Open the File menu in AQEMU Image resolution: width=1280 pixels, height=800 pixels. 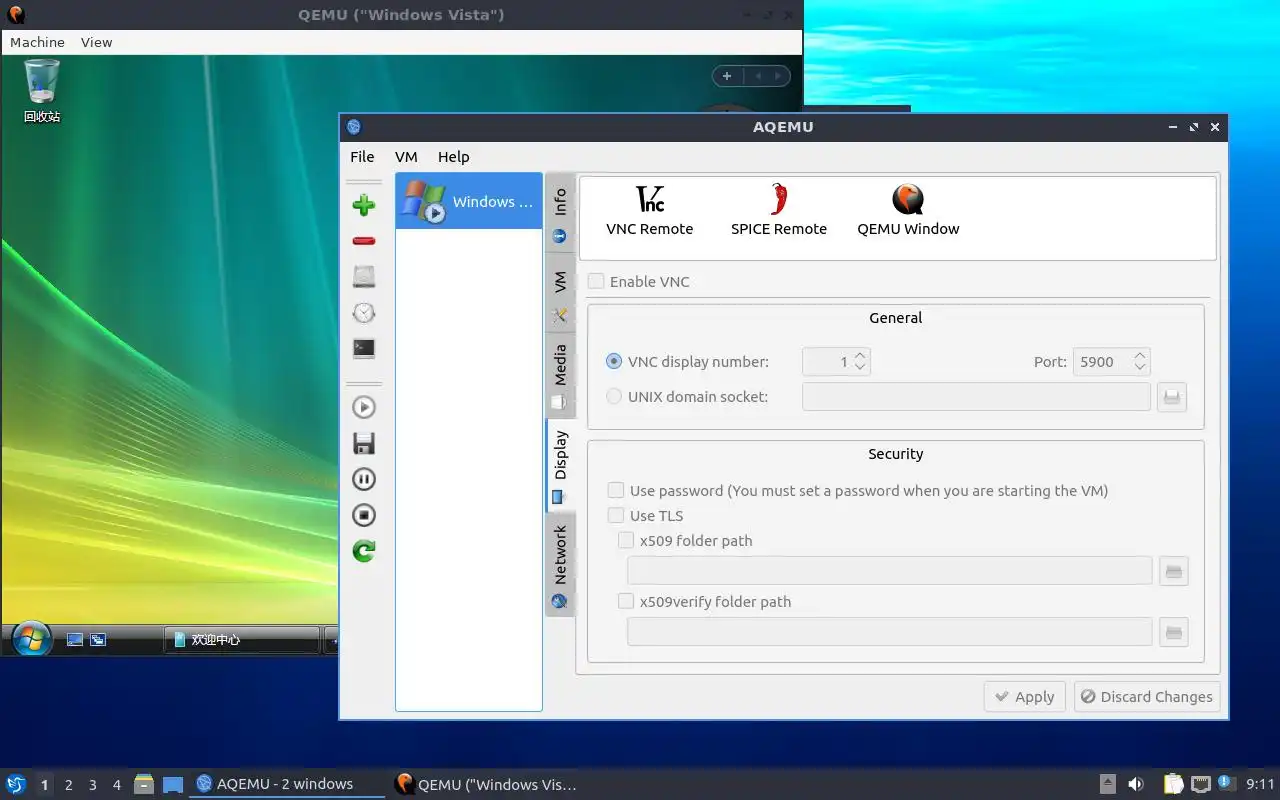point(362,157)
